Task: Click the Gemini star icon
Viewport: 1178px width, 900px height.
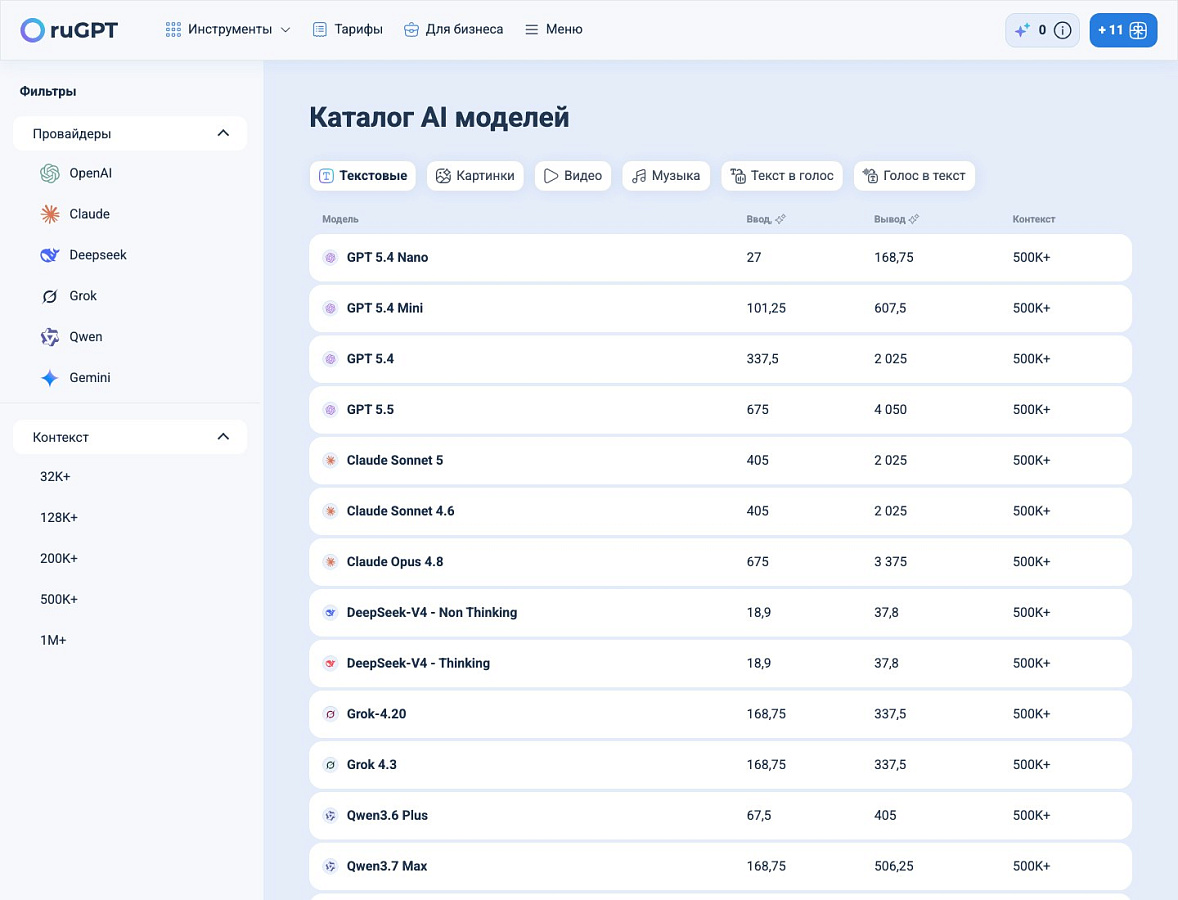Action: point(50,378)
